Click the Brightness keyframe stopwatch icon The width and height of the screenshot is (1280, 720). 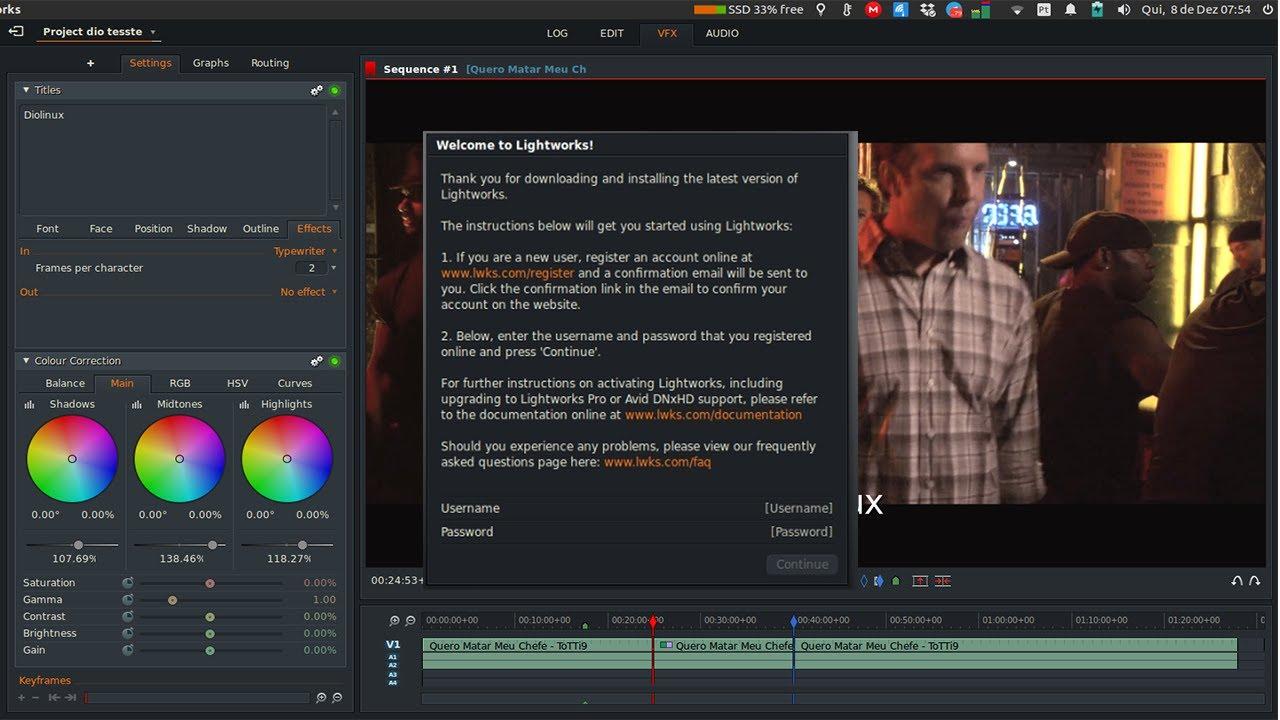point(128,634)
